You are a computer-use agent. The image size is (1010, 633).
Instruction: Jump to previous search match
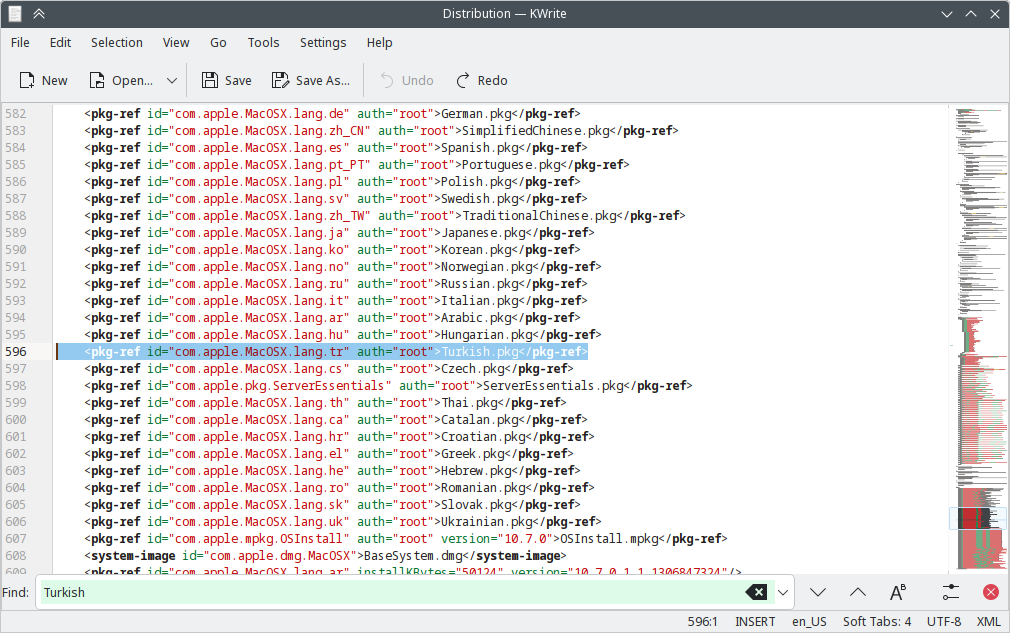click(x=858, y=592)
